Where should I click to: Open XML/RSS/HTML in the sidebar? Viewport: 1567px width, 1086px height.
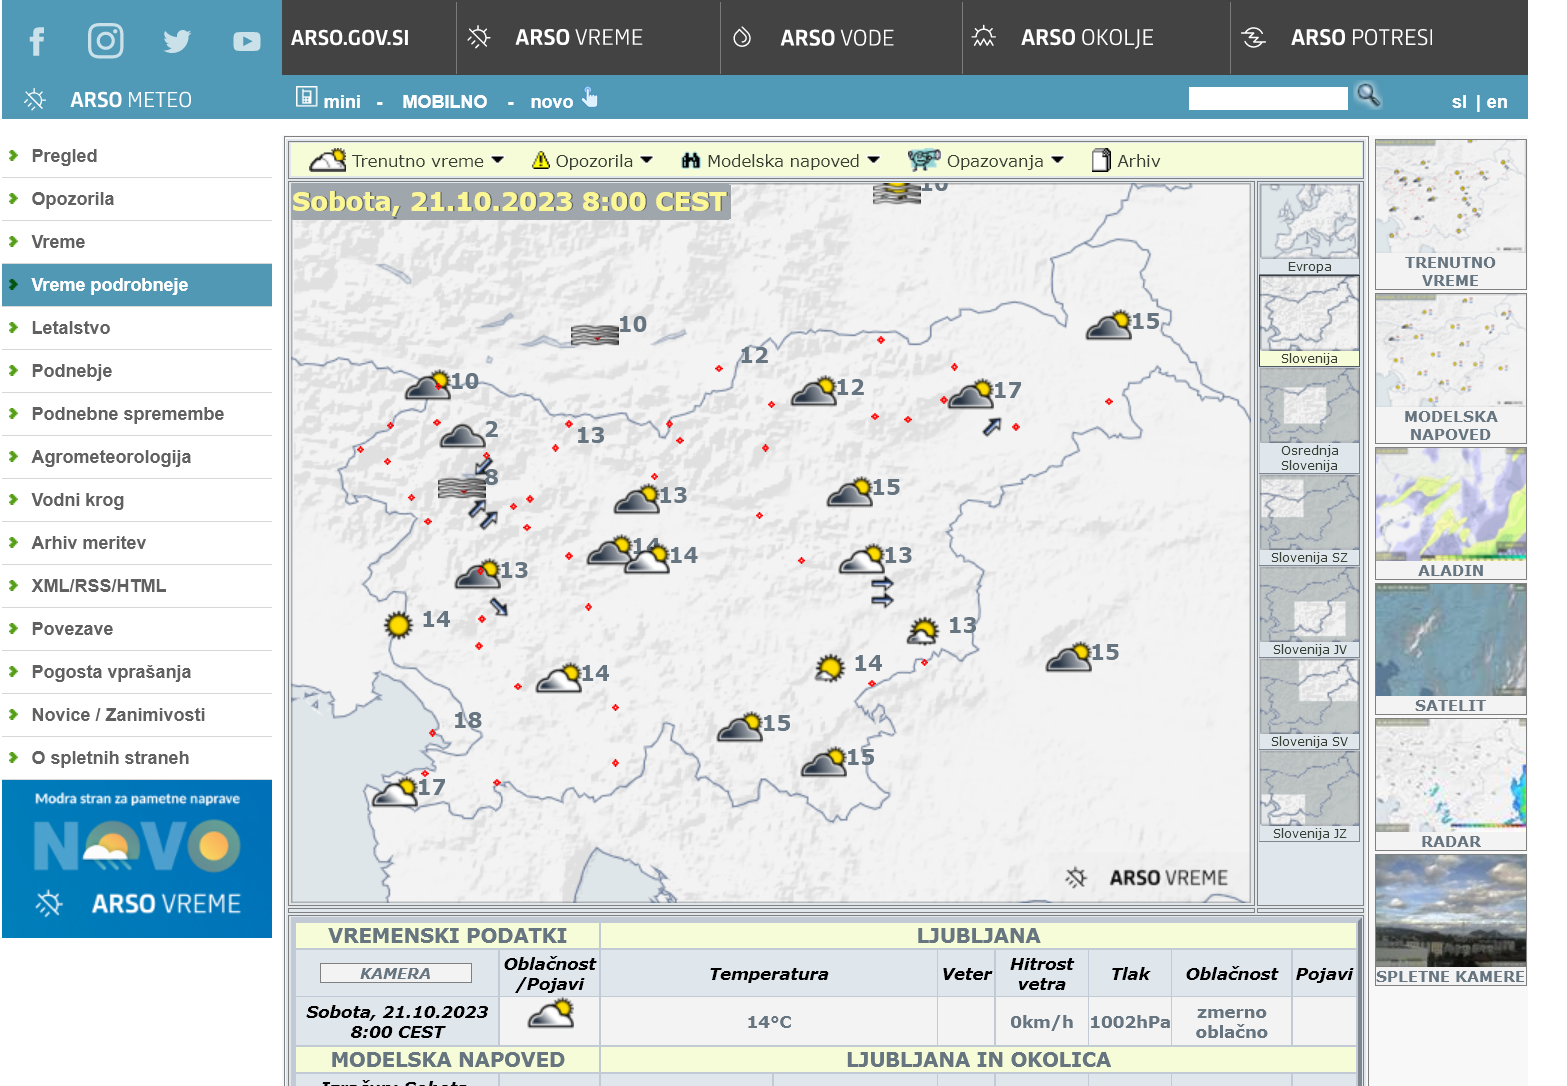click(x=137, y=586)
